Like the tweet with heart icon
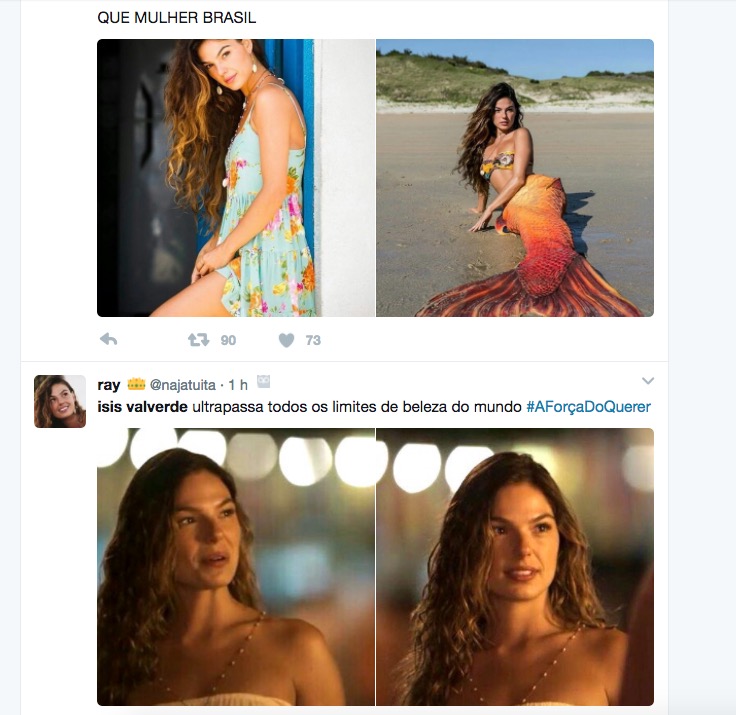736x715 pixels. click(287, 340)
